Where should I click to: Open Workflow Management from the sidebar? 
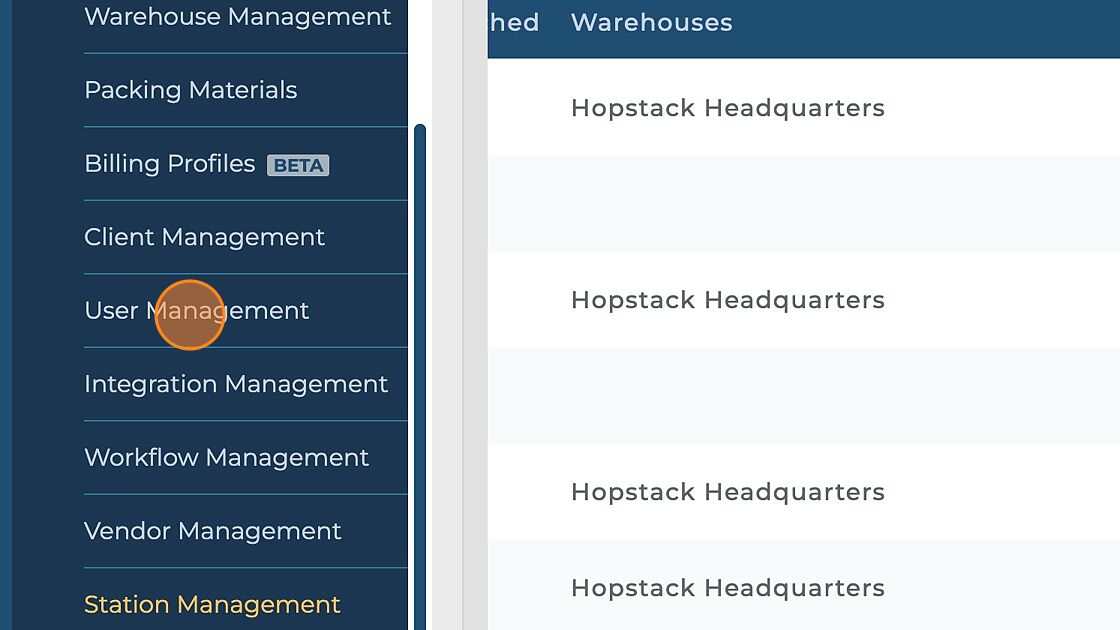[227, 458]
